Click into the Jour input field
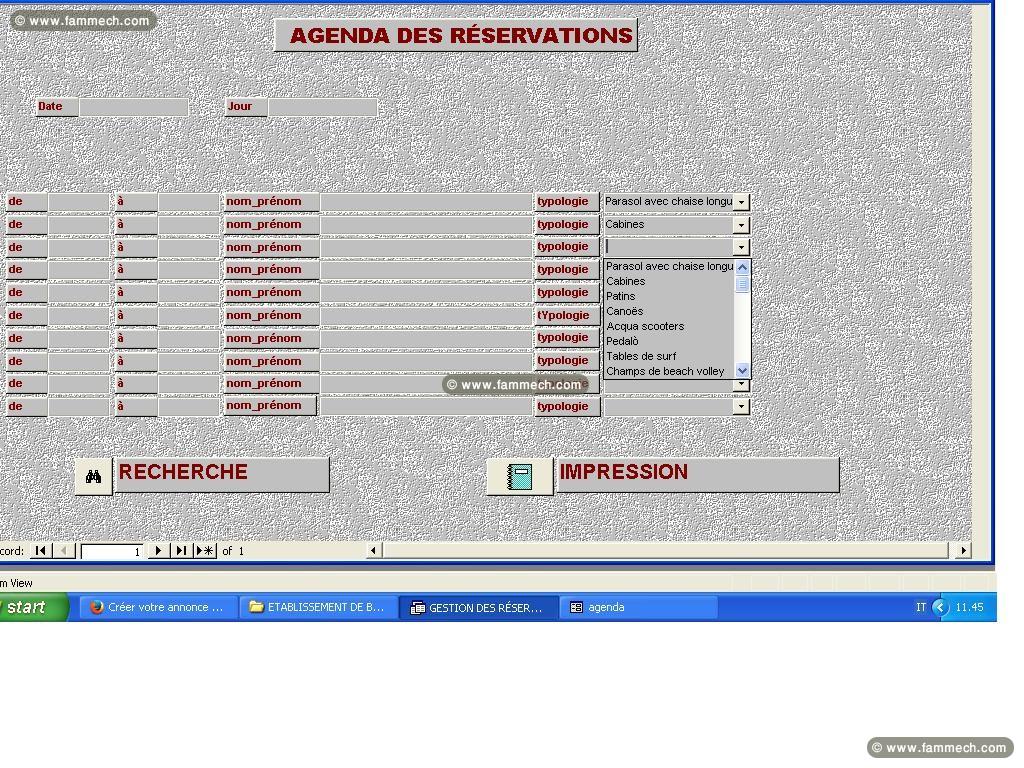The width and height of the screenshot is (1024, 768). 323,107
